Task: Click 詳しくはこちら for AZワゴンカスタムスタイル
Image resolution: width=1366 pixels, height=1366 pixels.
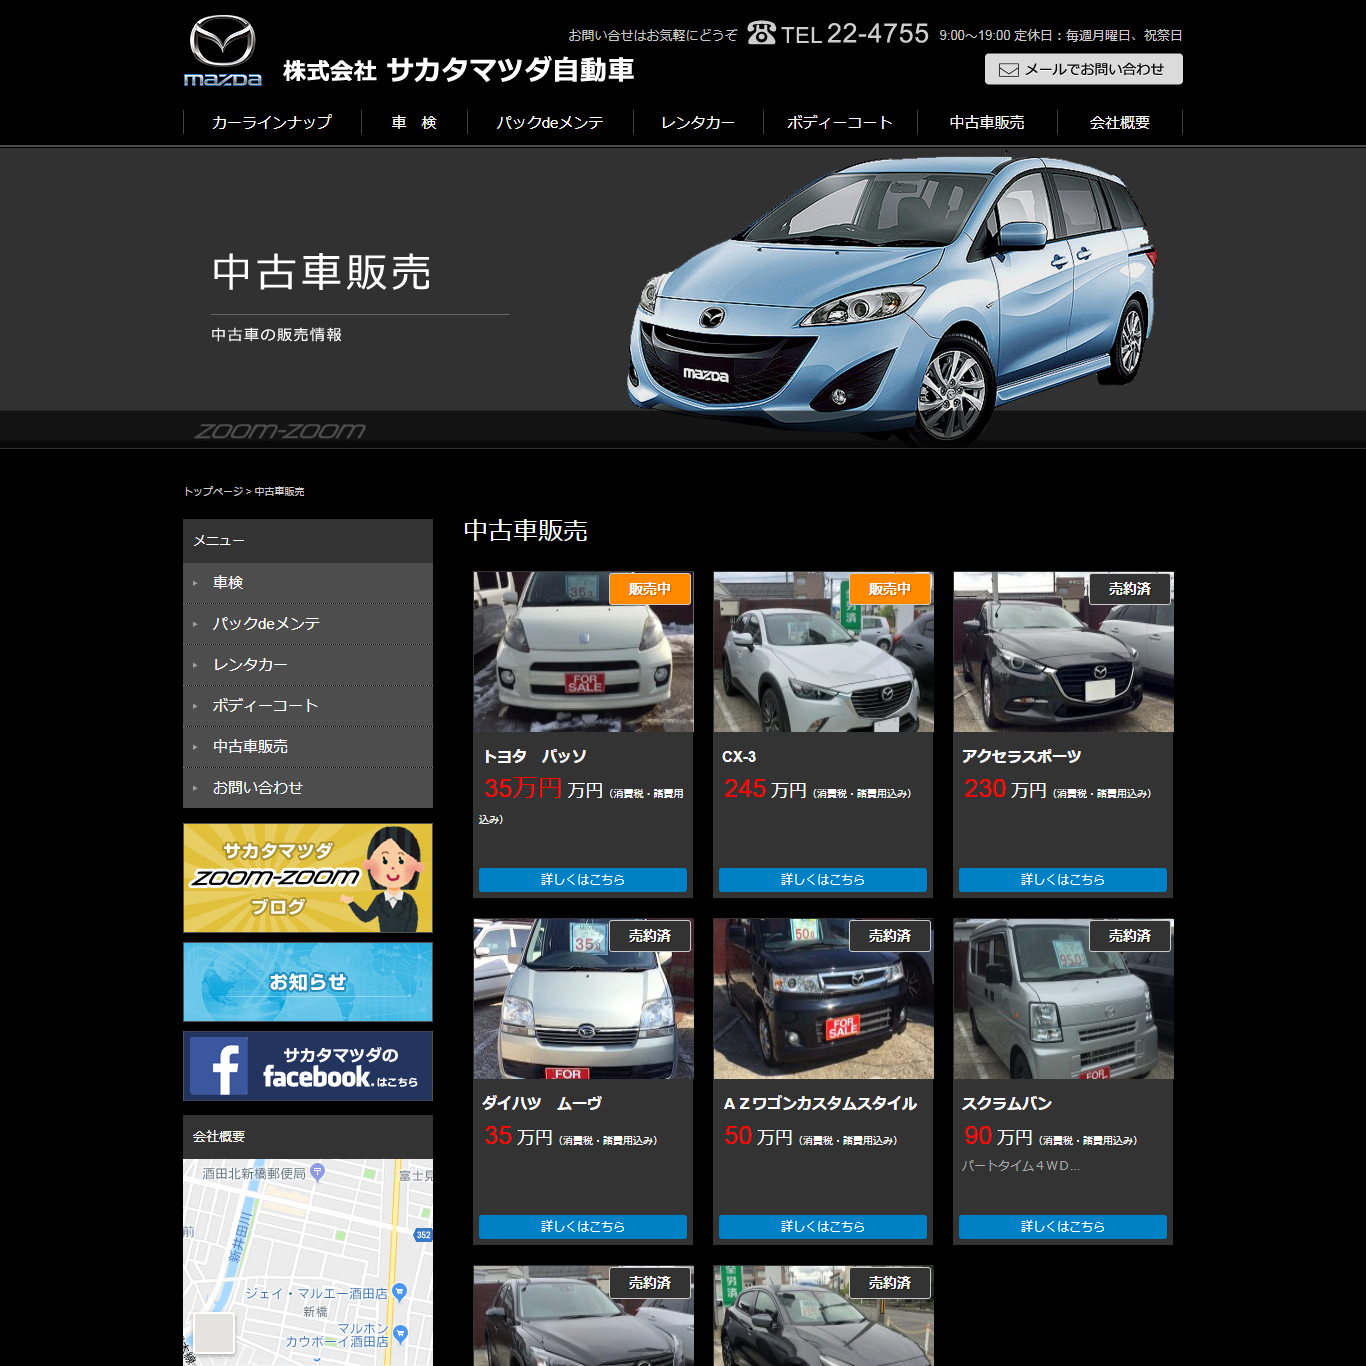Action: point(823,1226)
